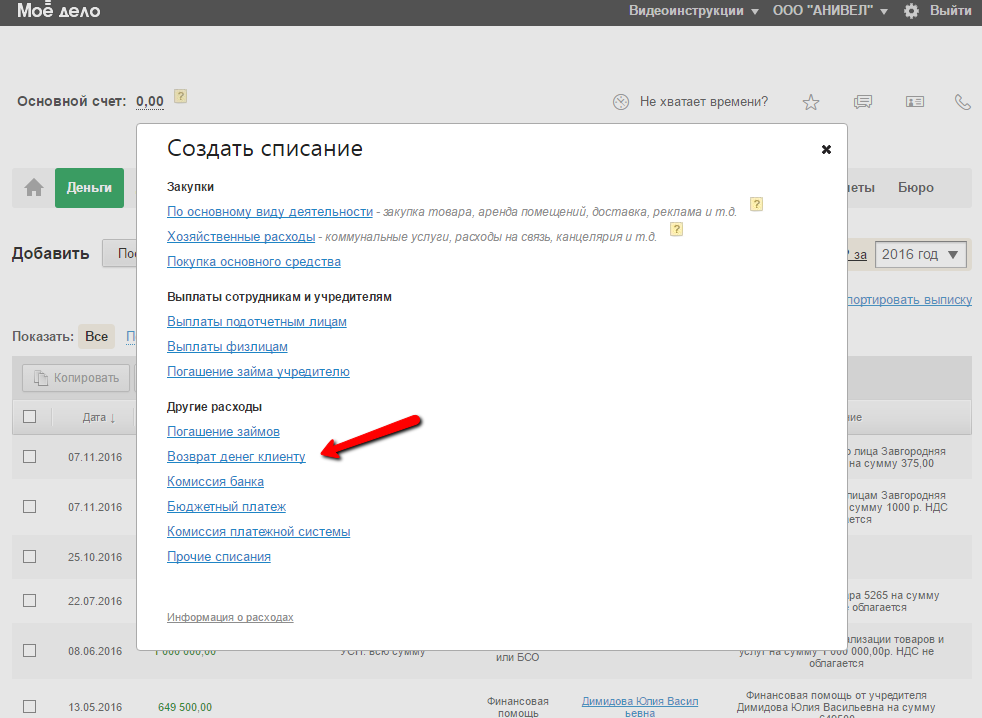Click help icon for 'Хозяйственные расходы'

[676, 229]
